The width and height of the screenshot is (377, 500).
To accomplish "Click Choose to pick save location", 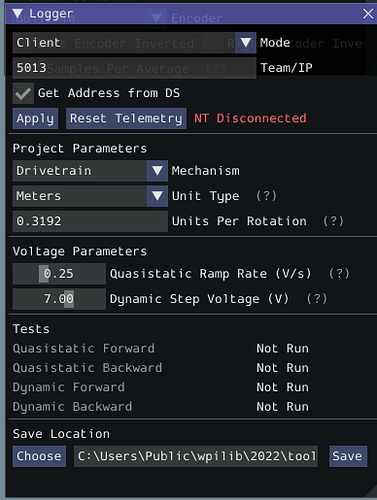I will [39, 456].
